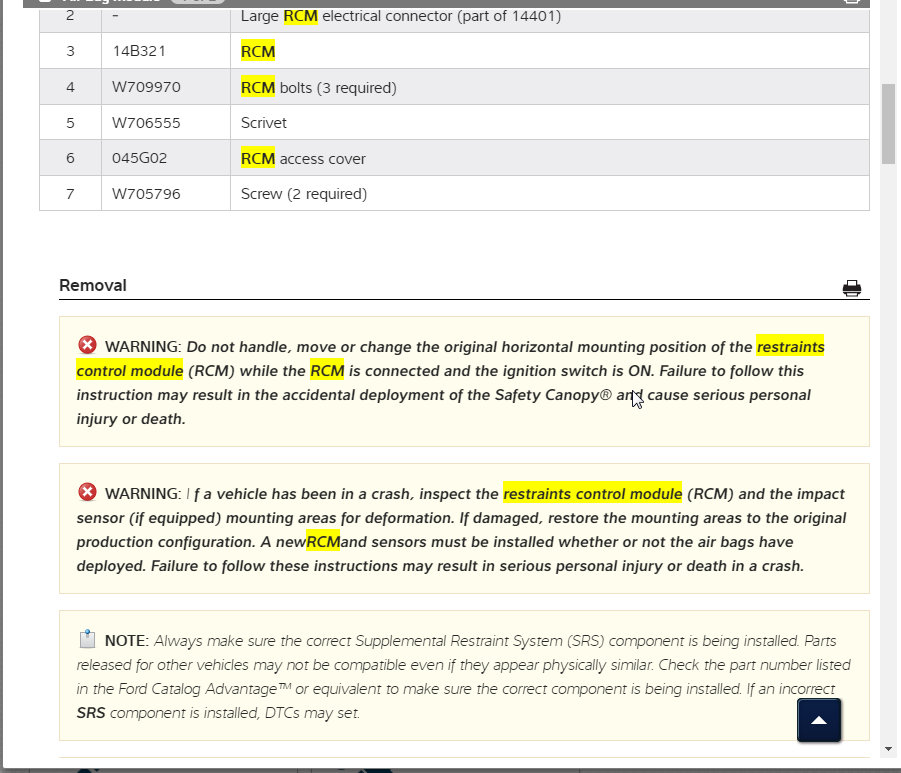Click 'Ford Catalog Advantage™' in the note
Screen dimensions: 901x773
(x=205, y=689)
